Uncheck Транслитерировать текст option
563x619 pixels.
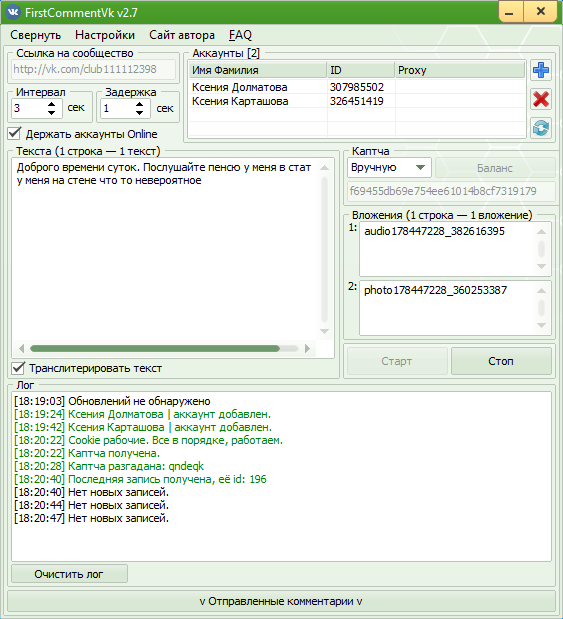click(18, 368)
